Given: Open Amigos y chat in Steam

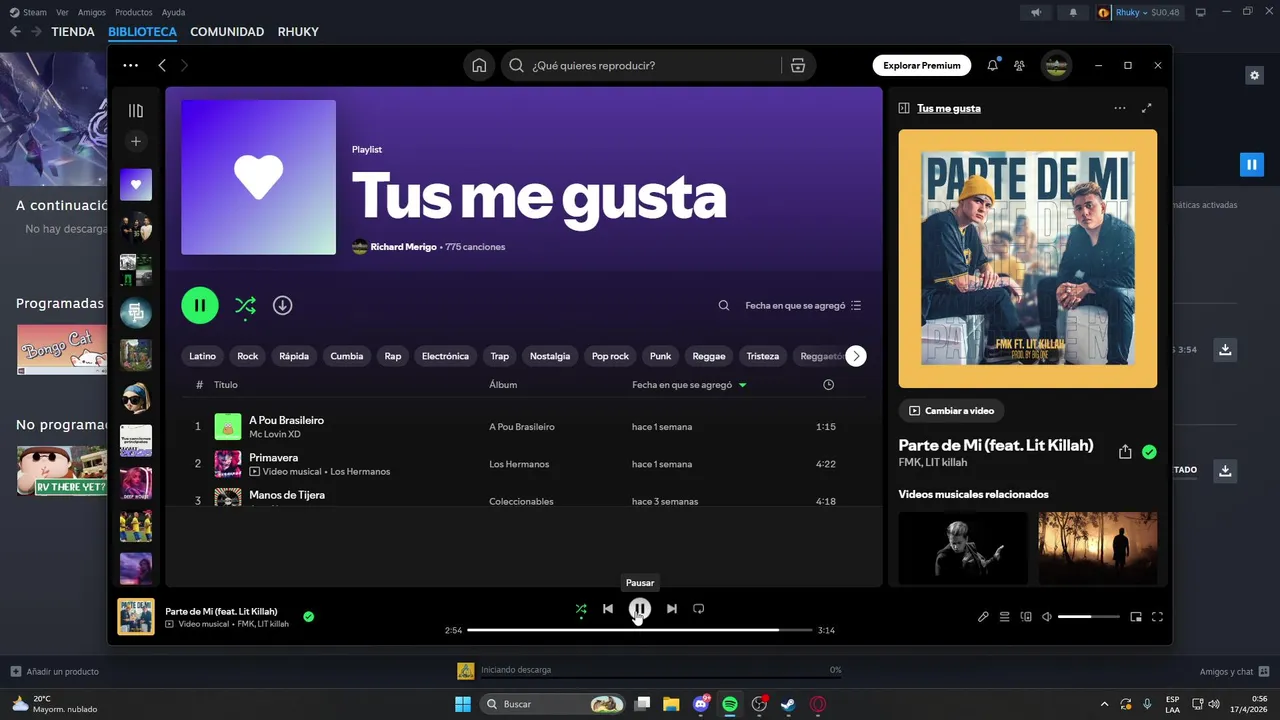Looking at the screenshot, I should tap(1235, 671).
